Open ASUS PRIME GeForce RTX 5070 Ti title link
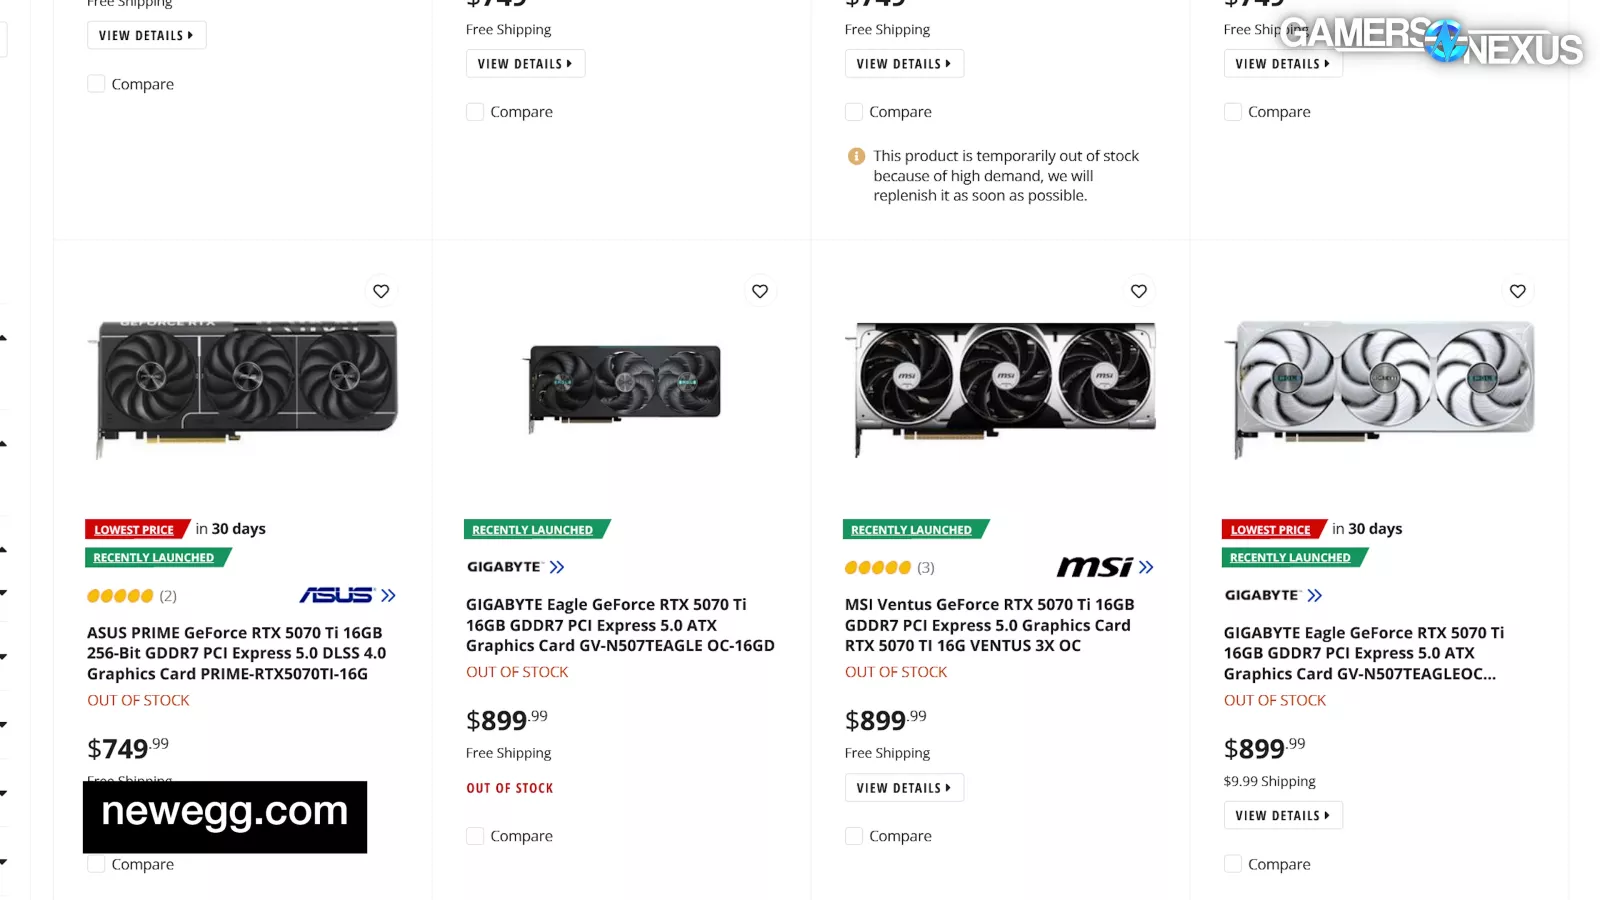Viewport: 1600px width, 900px height. point(236,653)
